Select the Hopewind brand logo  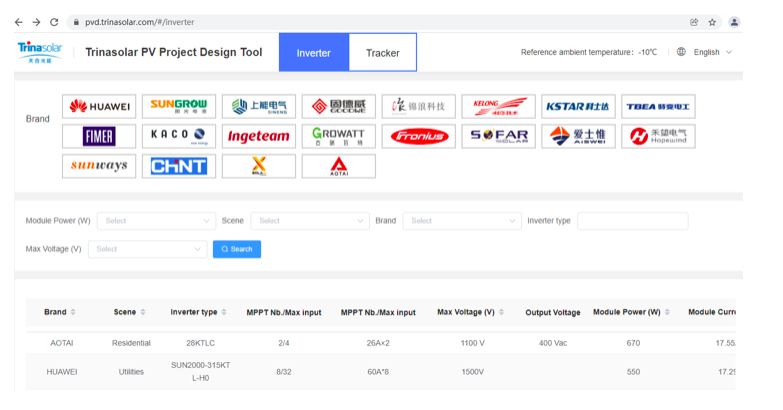(658, 136)
